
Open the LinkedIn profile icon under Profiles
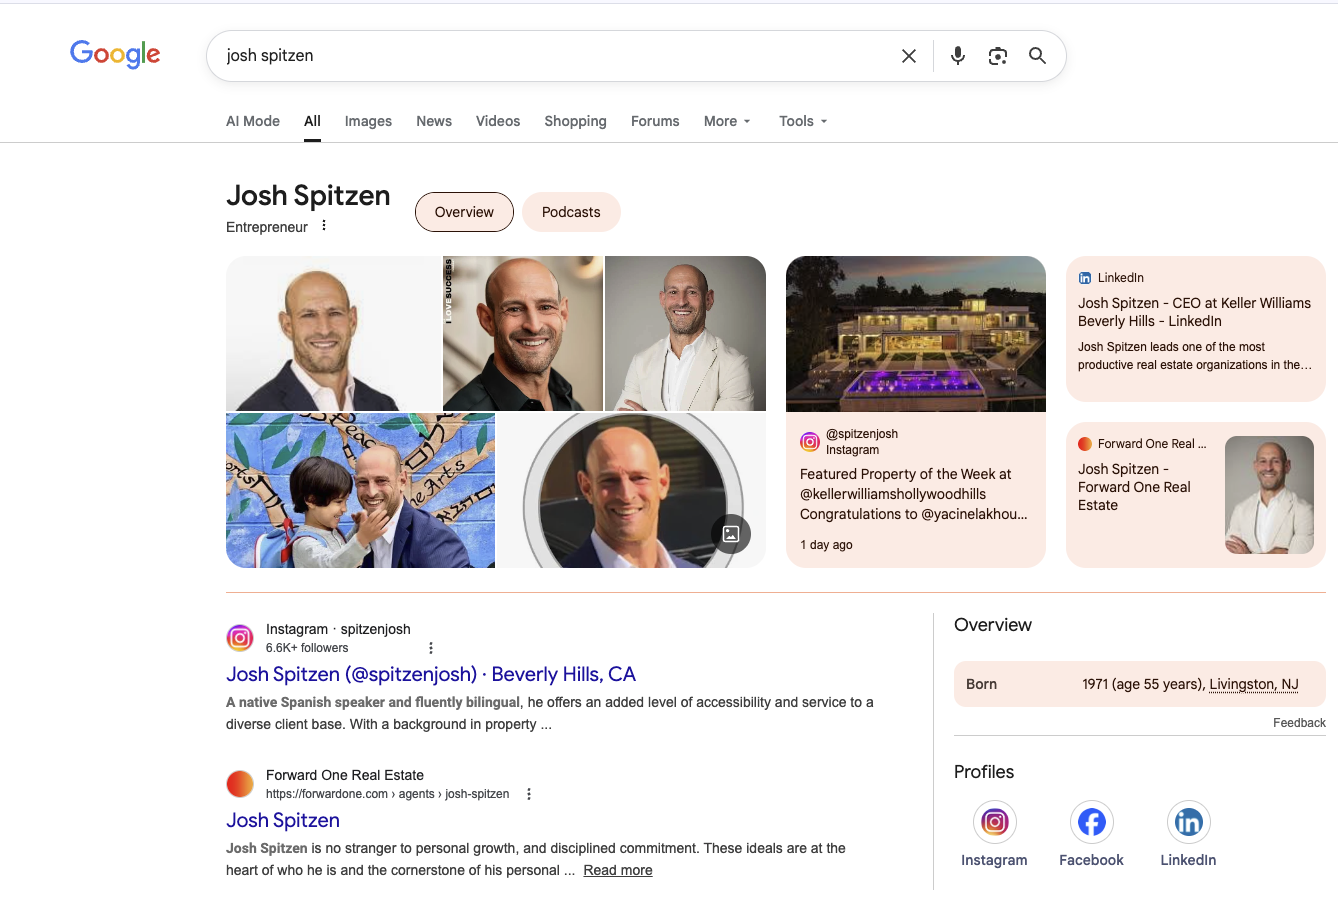tap(1188, 822)
